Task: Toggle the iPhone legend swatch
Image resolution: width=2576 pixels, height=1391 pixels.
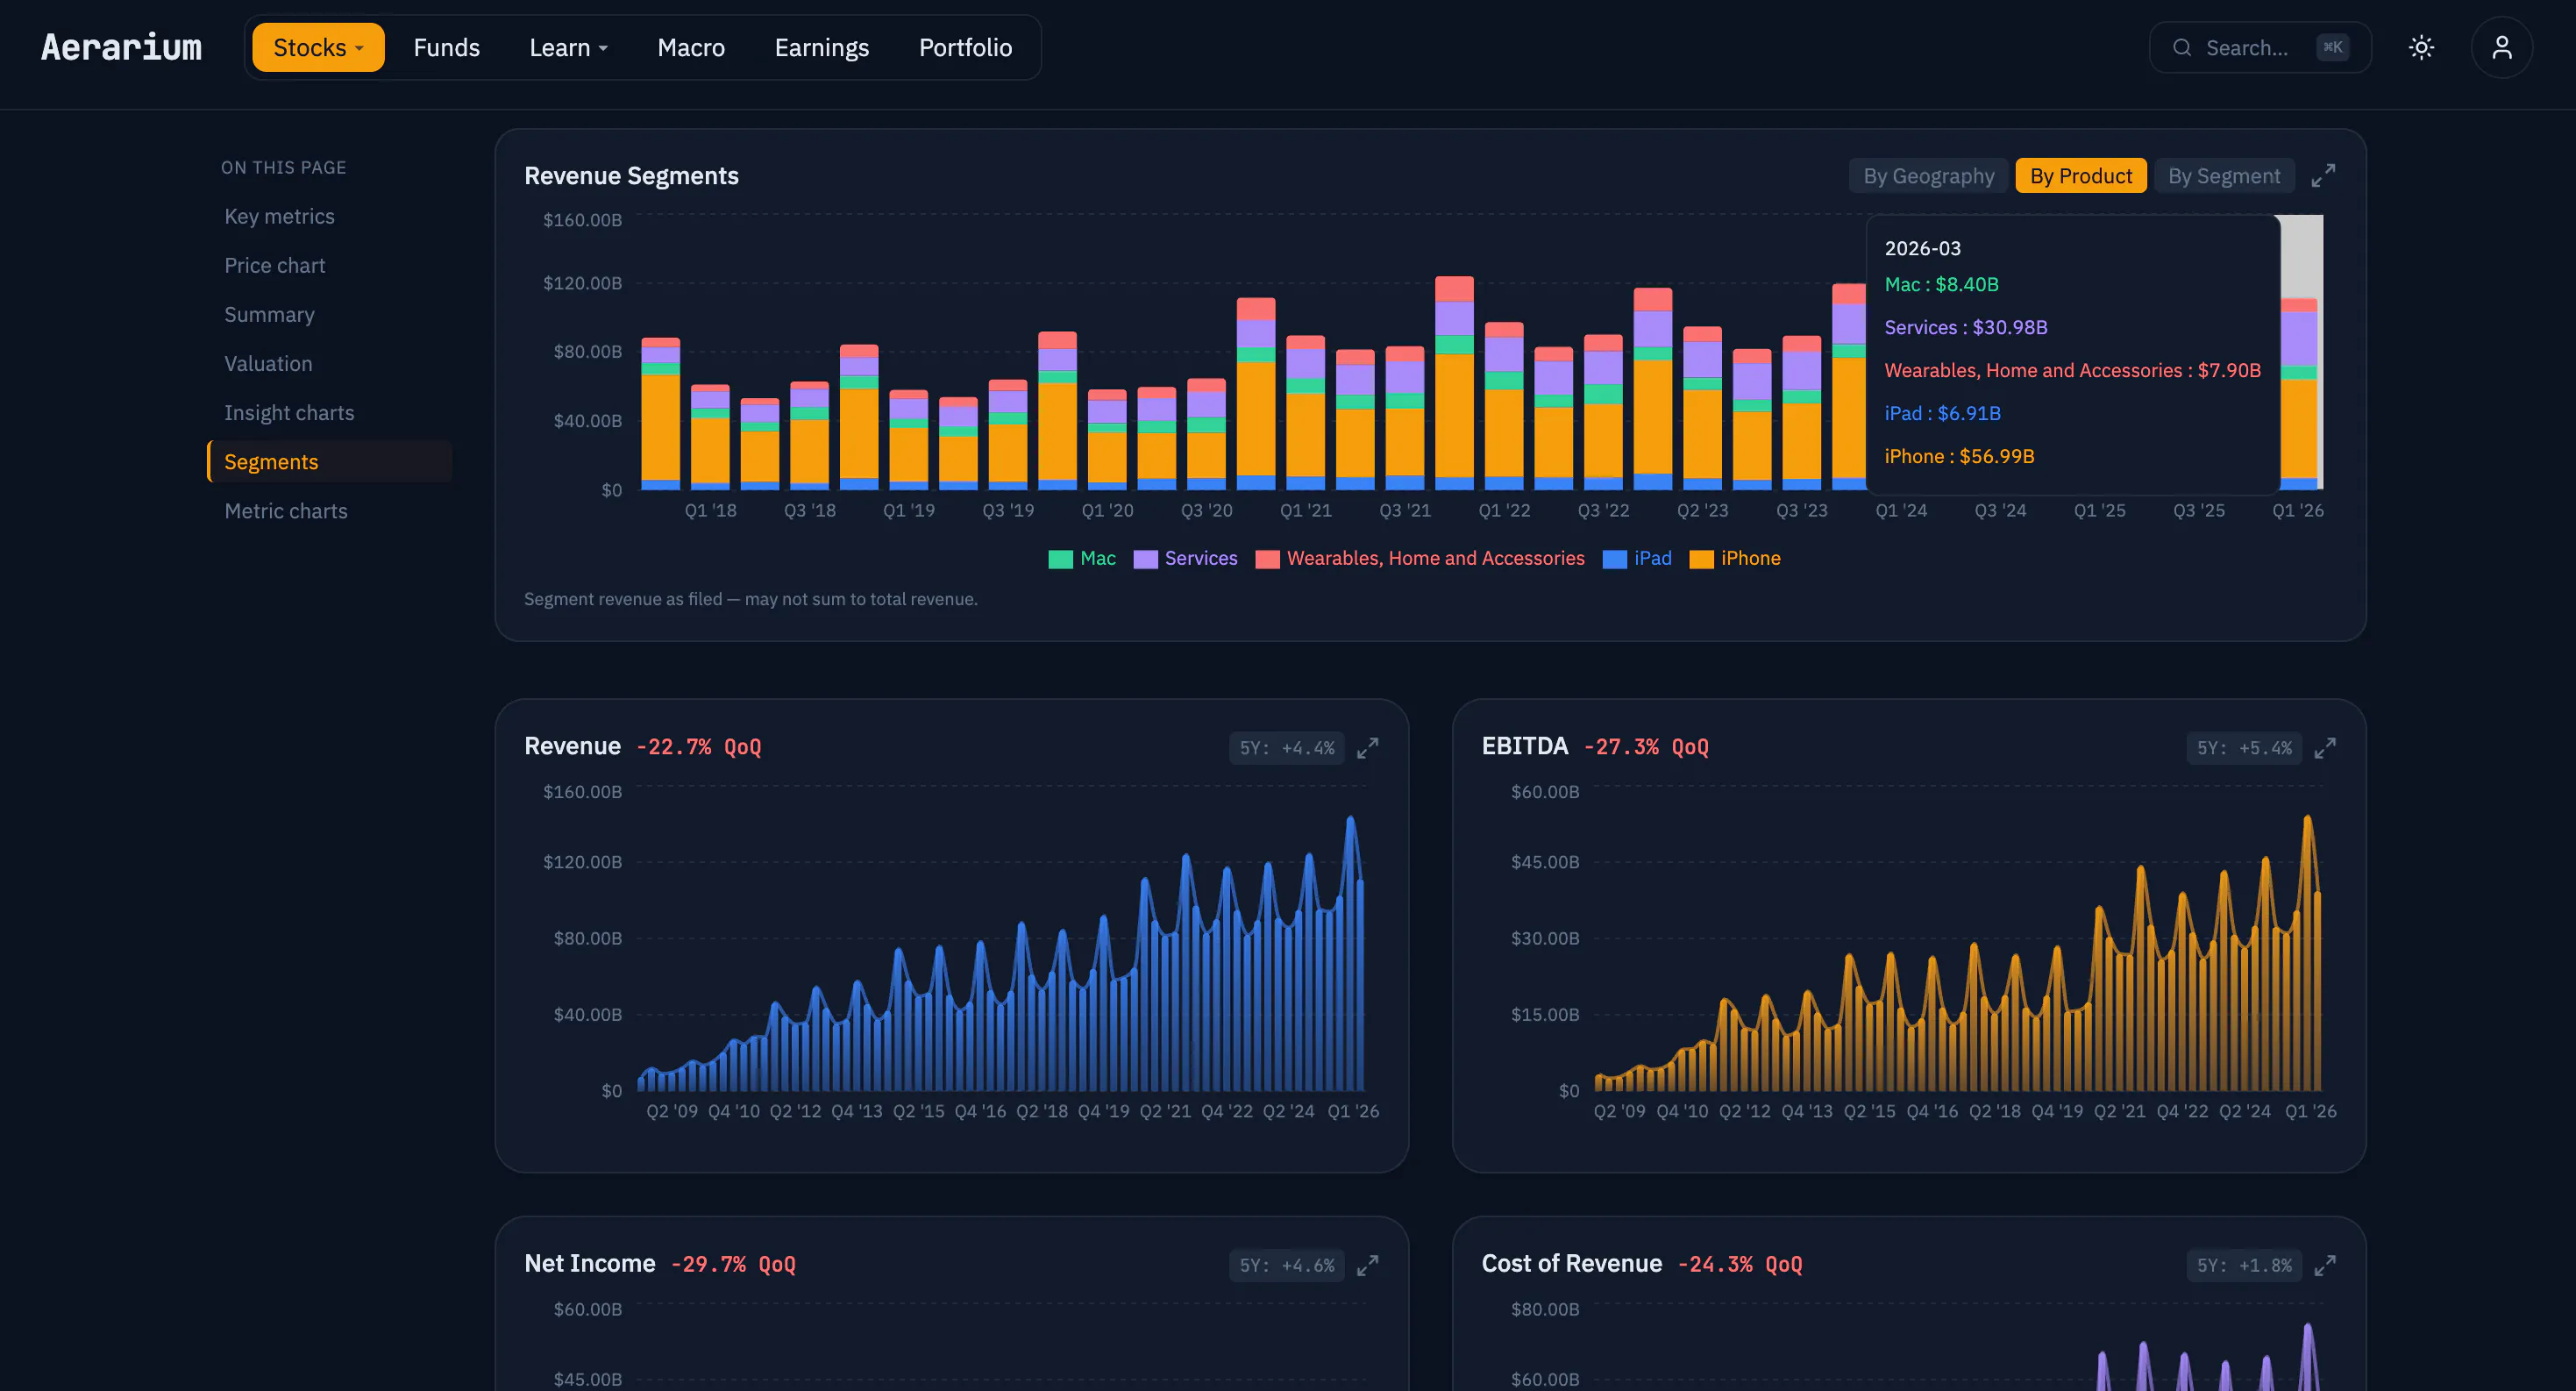Action: pos(1701,559)
